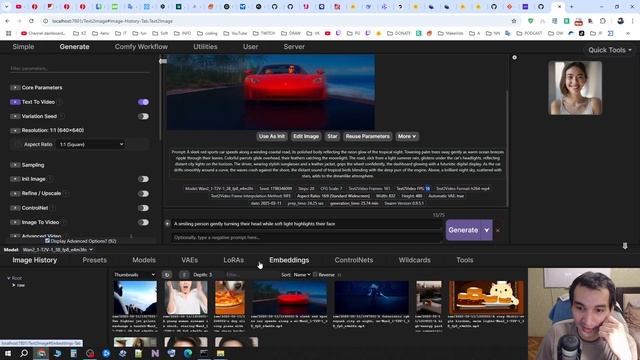The width and height of the screenshot is (640, 360).
Task: Check the Reverse sort checkbox
Action: tap(315, 275)
